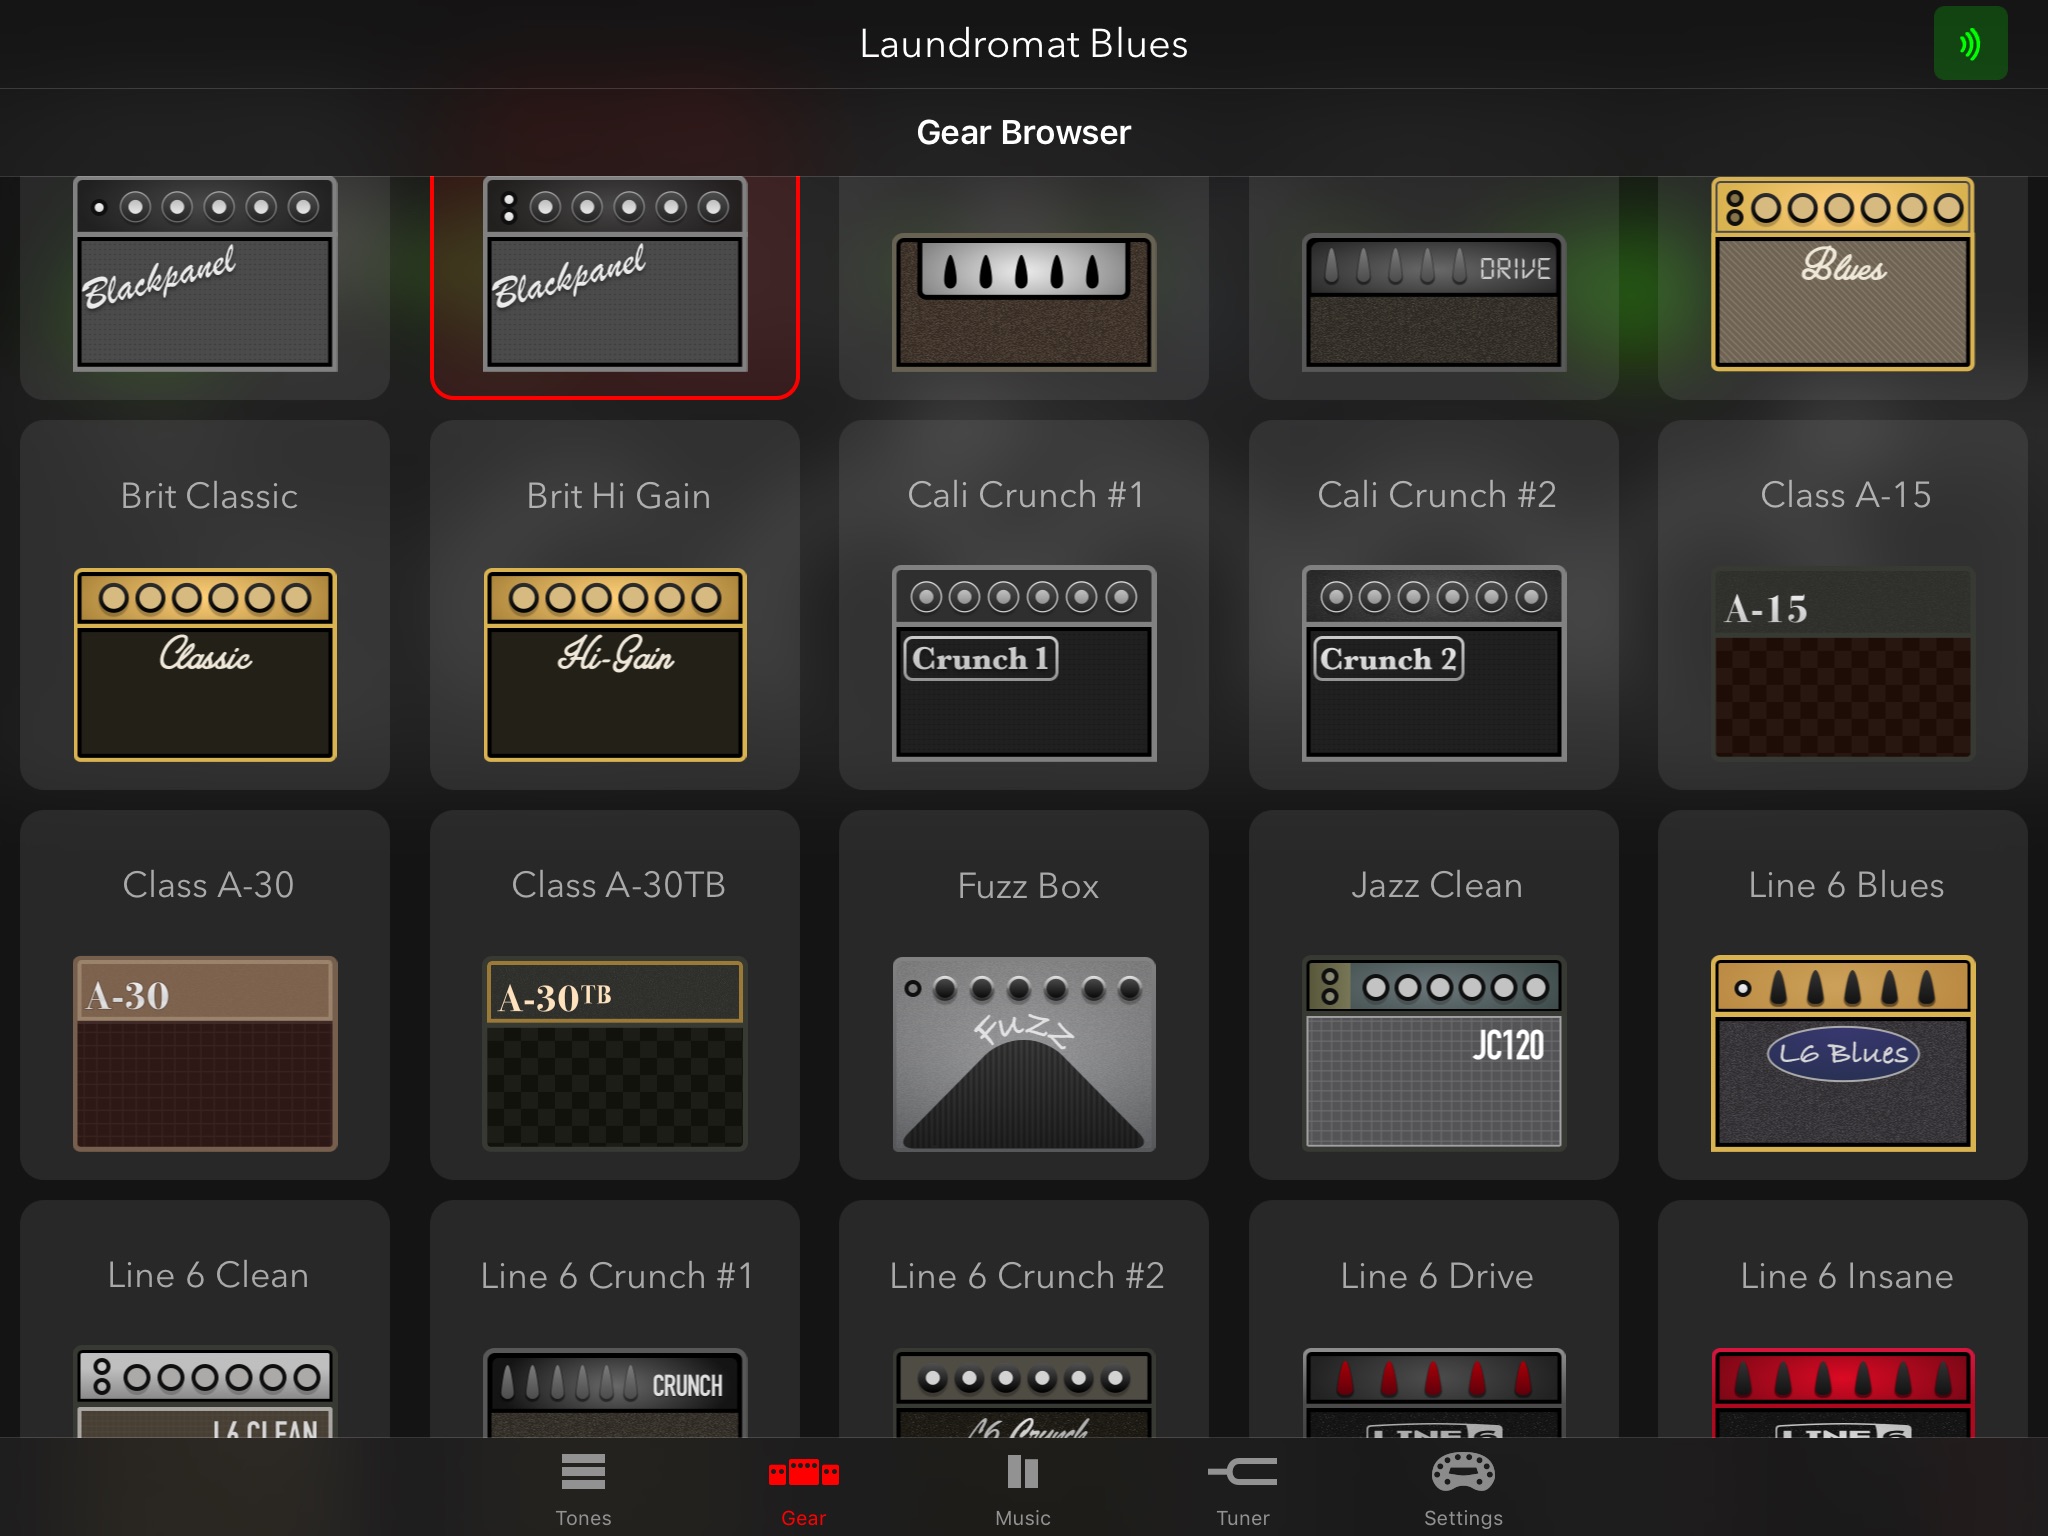Select the gold Blues amp thumbnail

pos(1843,275)
